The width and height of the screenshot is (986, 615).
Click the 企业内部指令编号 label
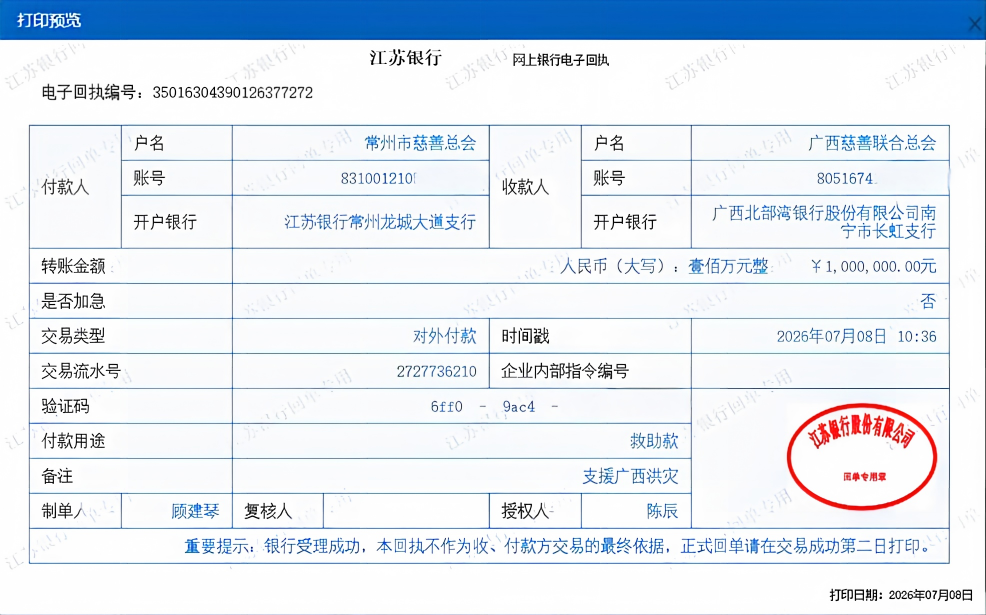pos(565,371)
